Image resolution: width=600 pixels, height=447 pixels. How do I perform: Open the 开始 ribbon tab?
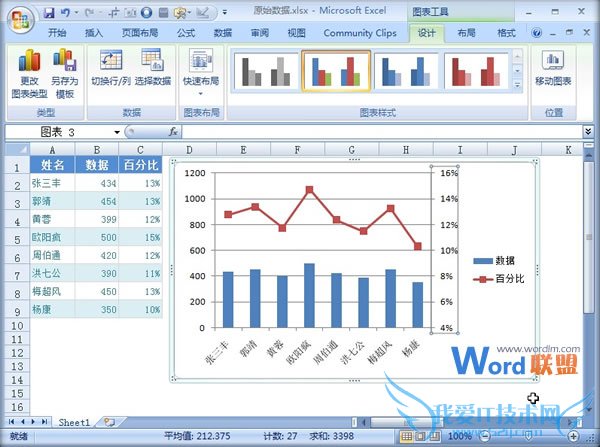(x=57, y=33)
